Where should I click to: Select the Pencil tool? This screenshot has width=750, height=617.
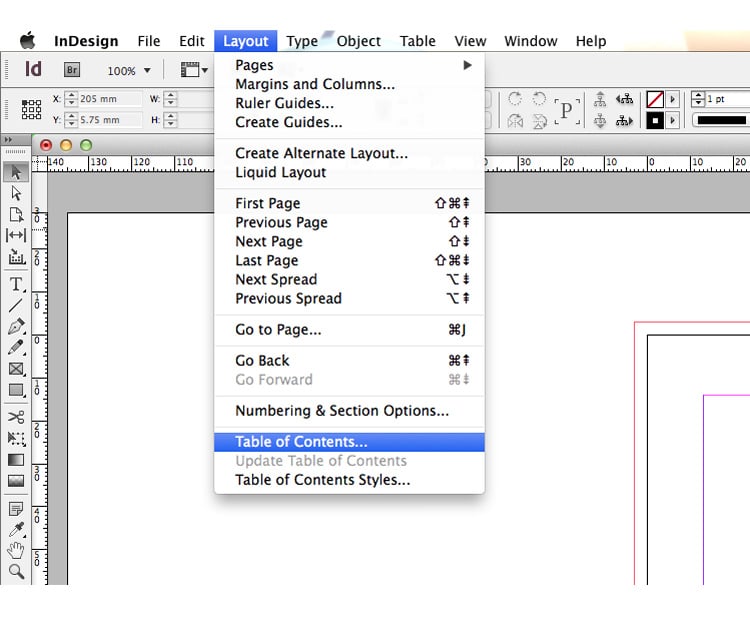pos(16,347)
